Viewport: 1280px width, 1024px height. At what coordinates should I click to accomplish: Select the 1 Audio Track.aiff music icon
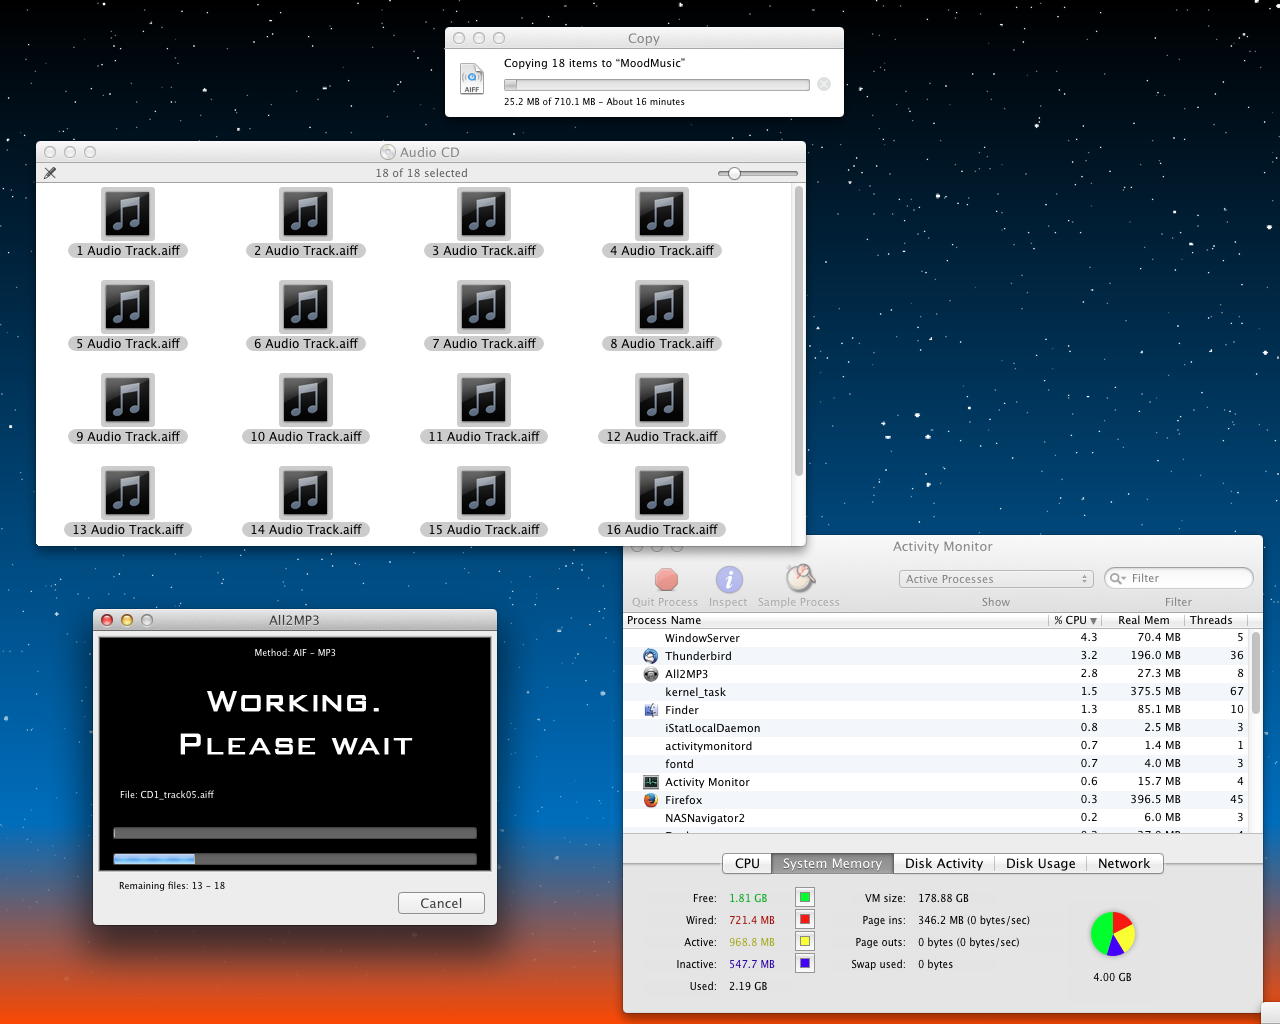click(x=128, y=214)
